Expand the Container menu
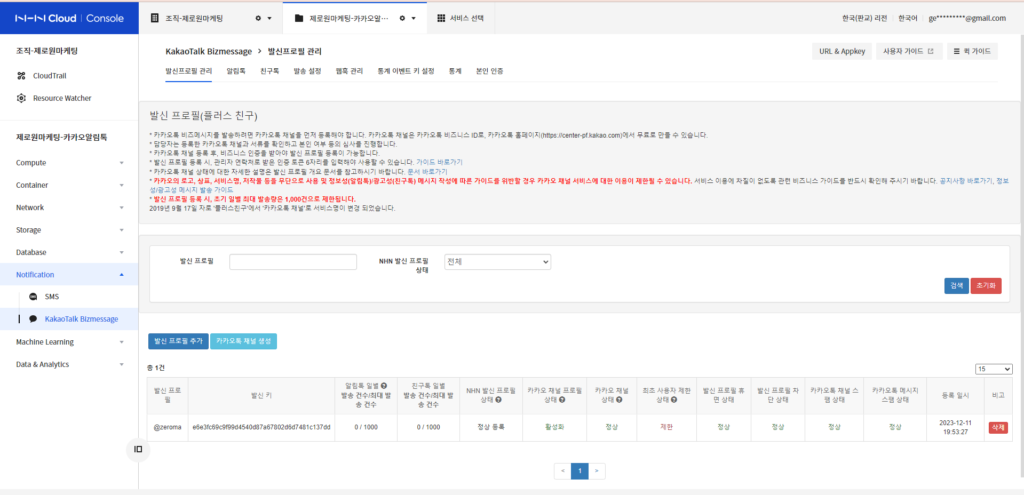The width and height of the screenshot is (1024, 495). click(x=69, y=185)
